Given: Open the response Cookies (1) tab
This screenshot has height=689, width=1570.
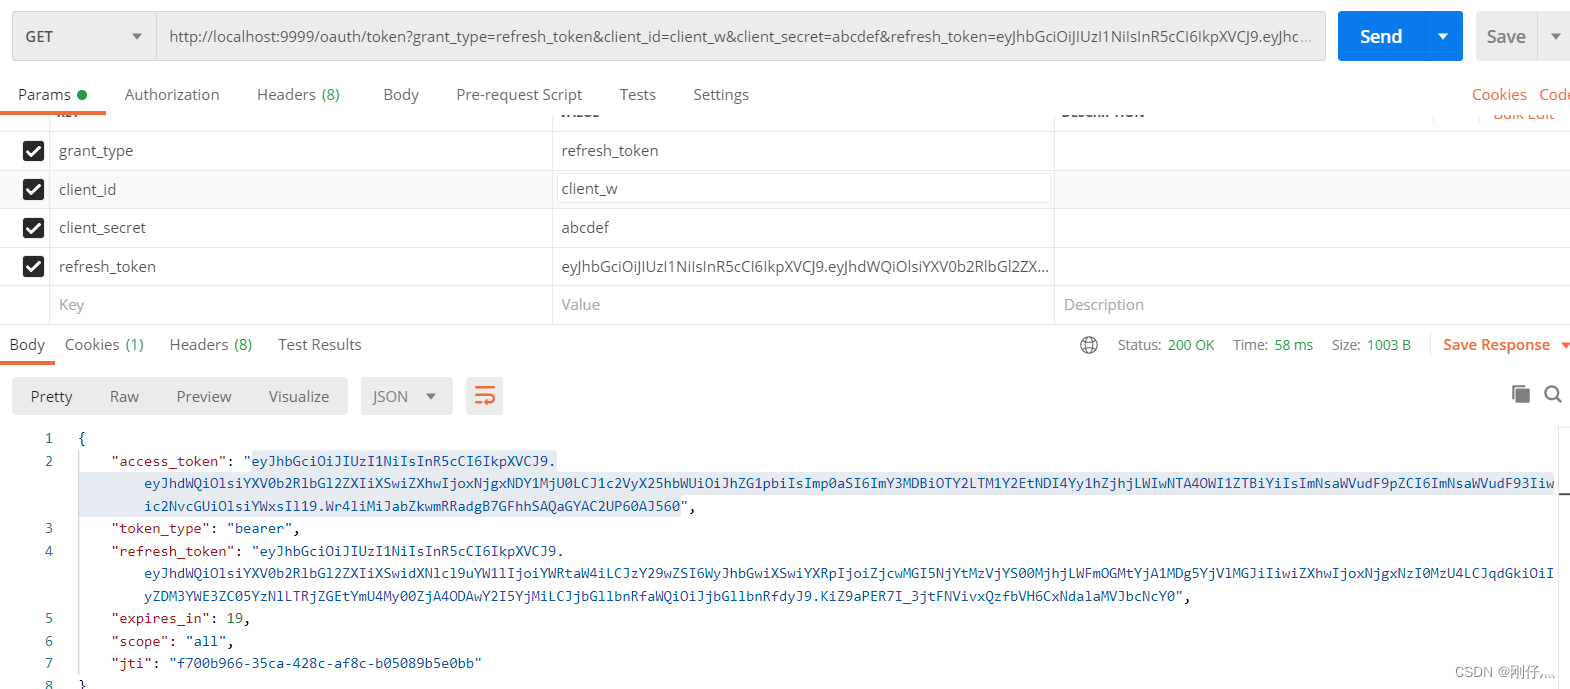Looking at the screenshot, I should click(x=104, y=345).
